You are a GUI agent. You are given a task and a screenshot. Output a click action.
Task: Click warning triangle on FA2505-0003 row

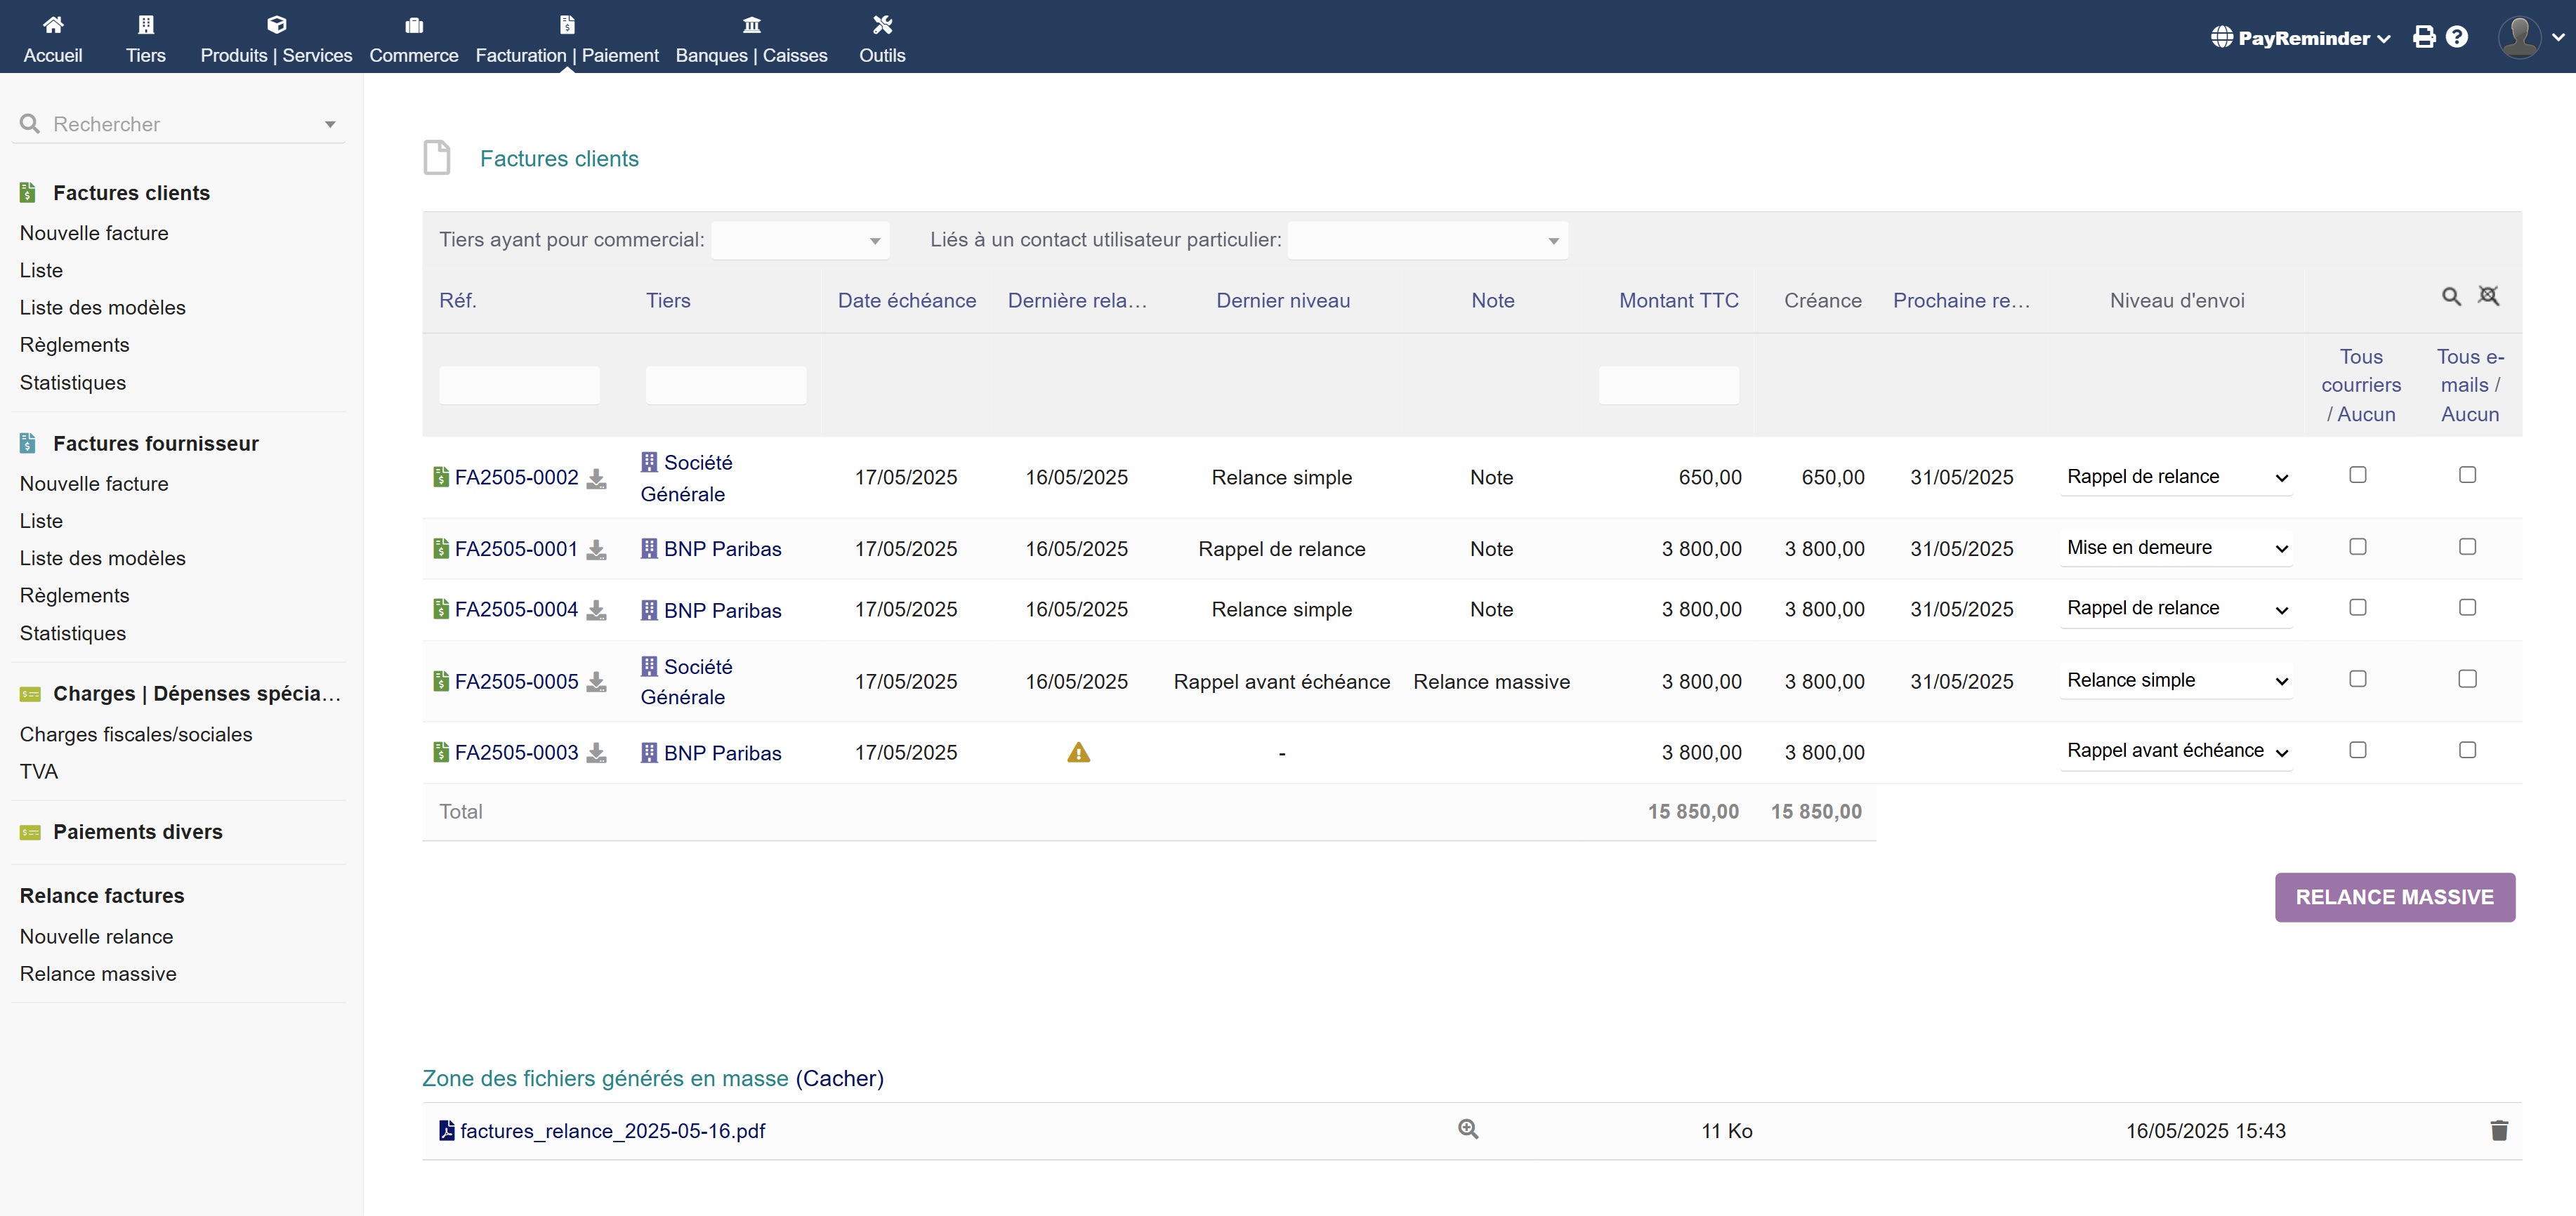click(x=1077, y=753)
